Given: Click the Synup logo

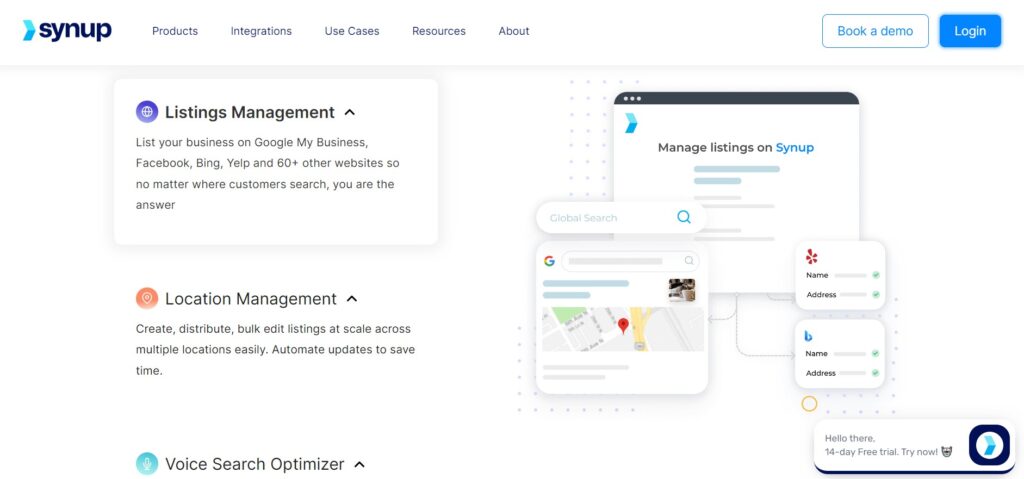Looking at the screenshot, I should pyautogui.click(x=67, y=30).
